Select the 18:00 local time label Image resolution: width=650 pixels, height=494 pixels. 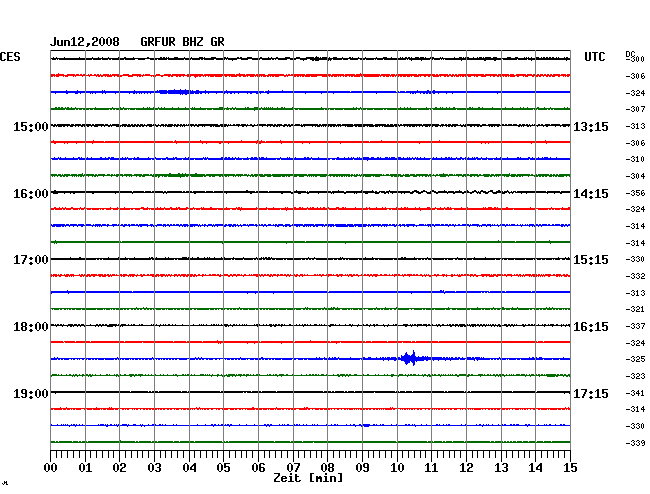[x=31, y=327]
